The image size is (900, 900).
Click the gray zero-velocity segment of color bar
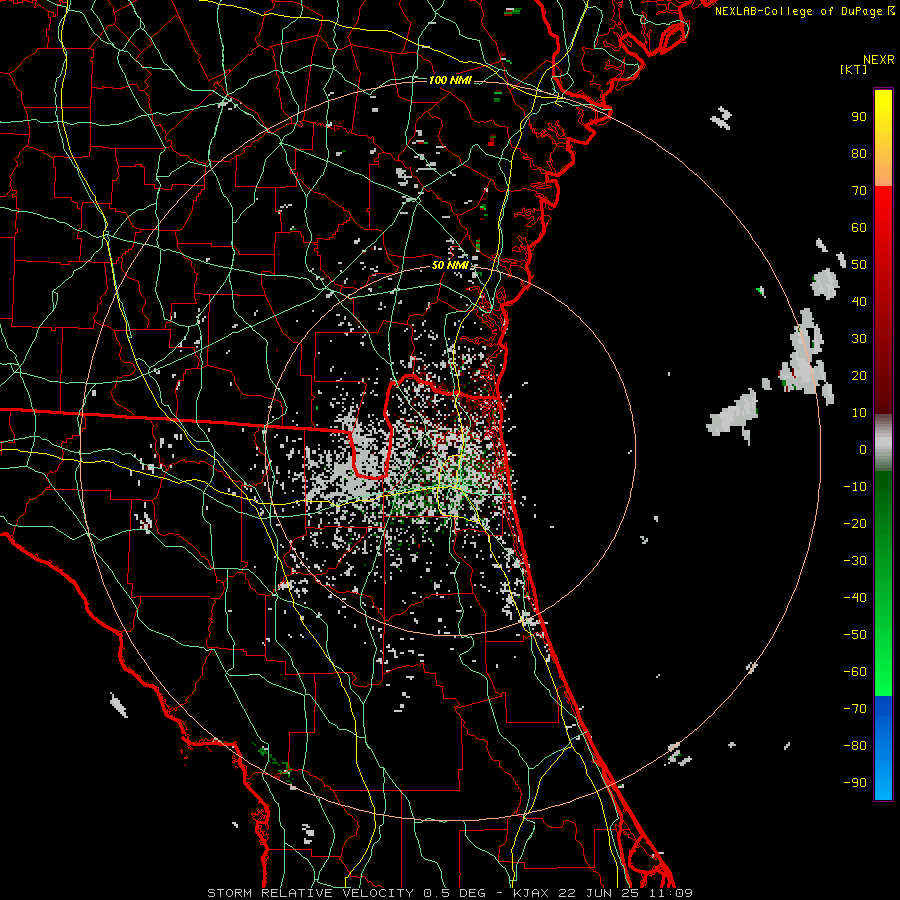[883, 443]
